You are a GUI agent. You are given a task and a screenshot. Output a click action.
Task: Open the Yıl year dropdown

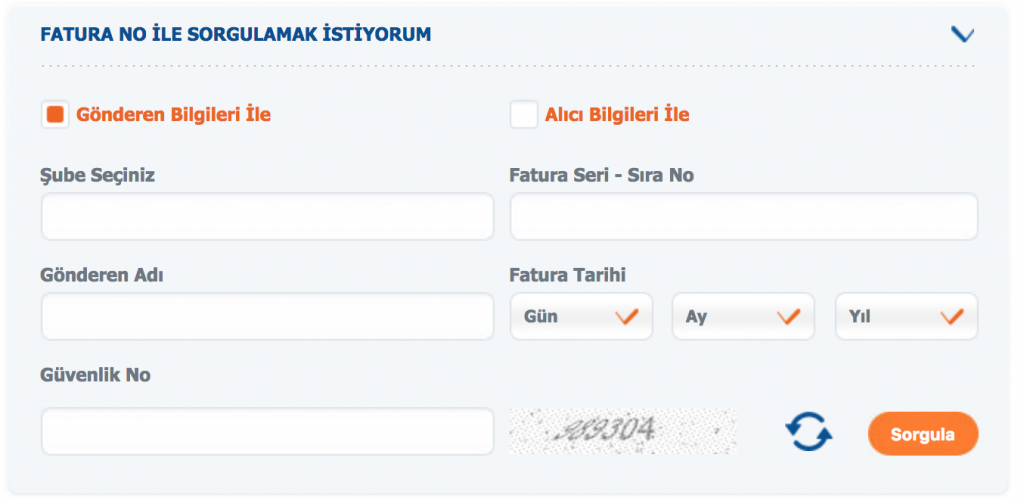click(906, 317)
